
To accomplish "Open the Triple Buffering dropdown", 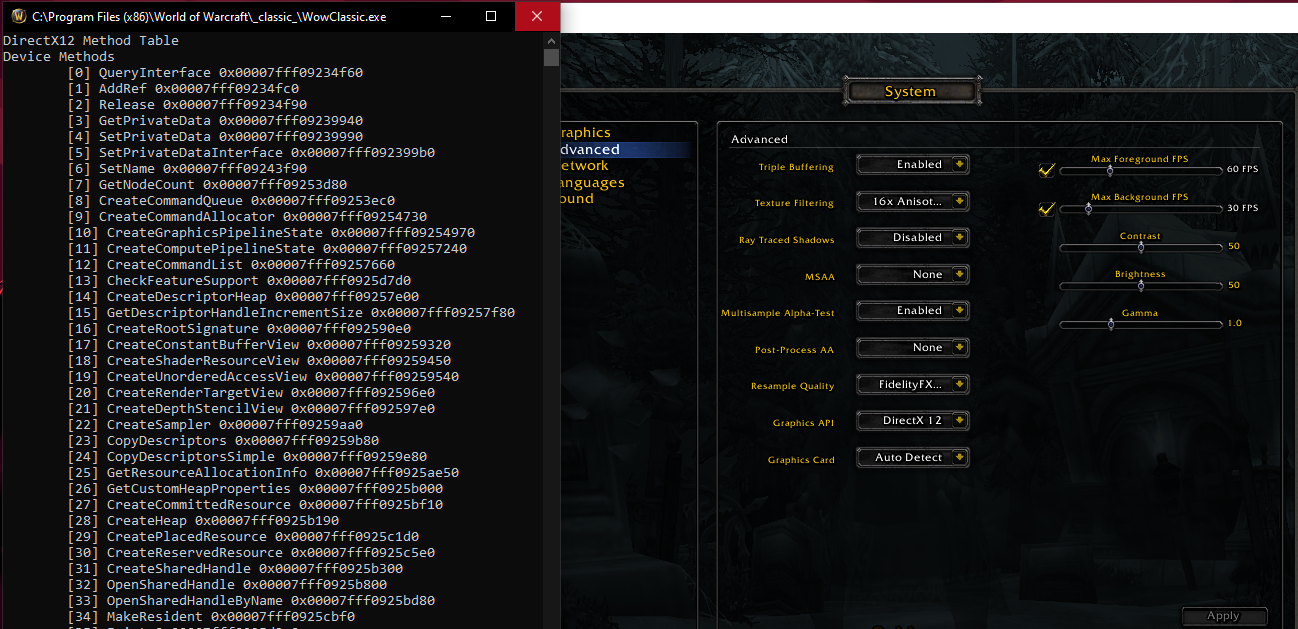I will pos(911,164).
